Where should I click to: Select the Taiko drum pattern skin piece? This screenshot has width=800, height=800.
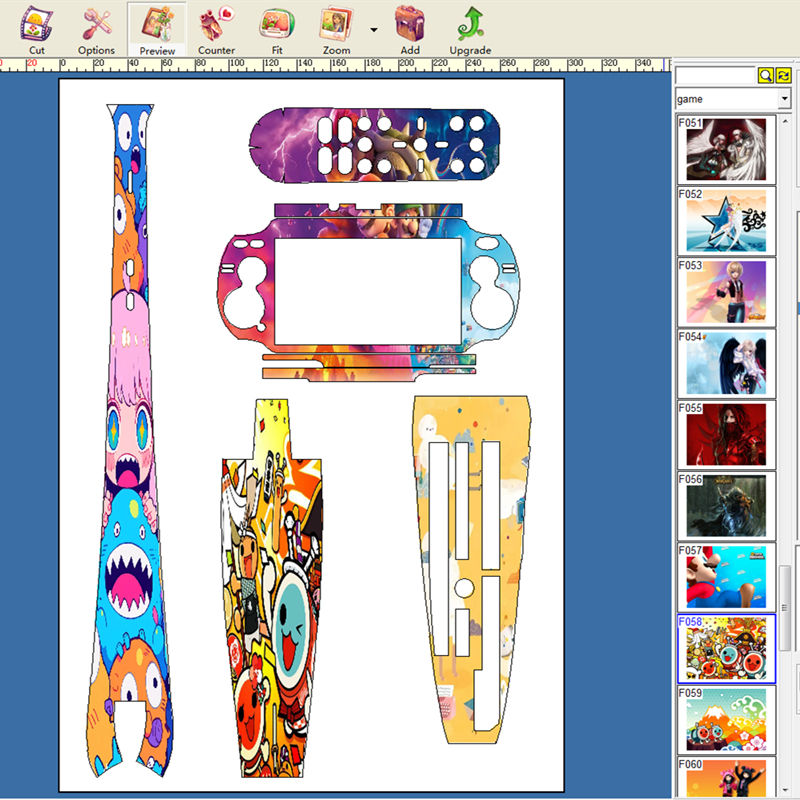point(272,588)
